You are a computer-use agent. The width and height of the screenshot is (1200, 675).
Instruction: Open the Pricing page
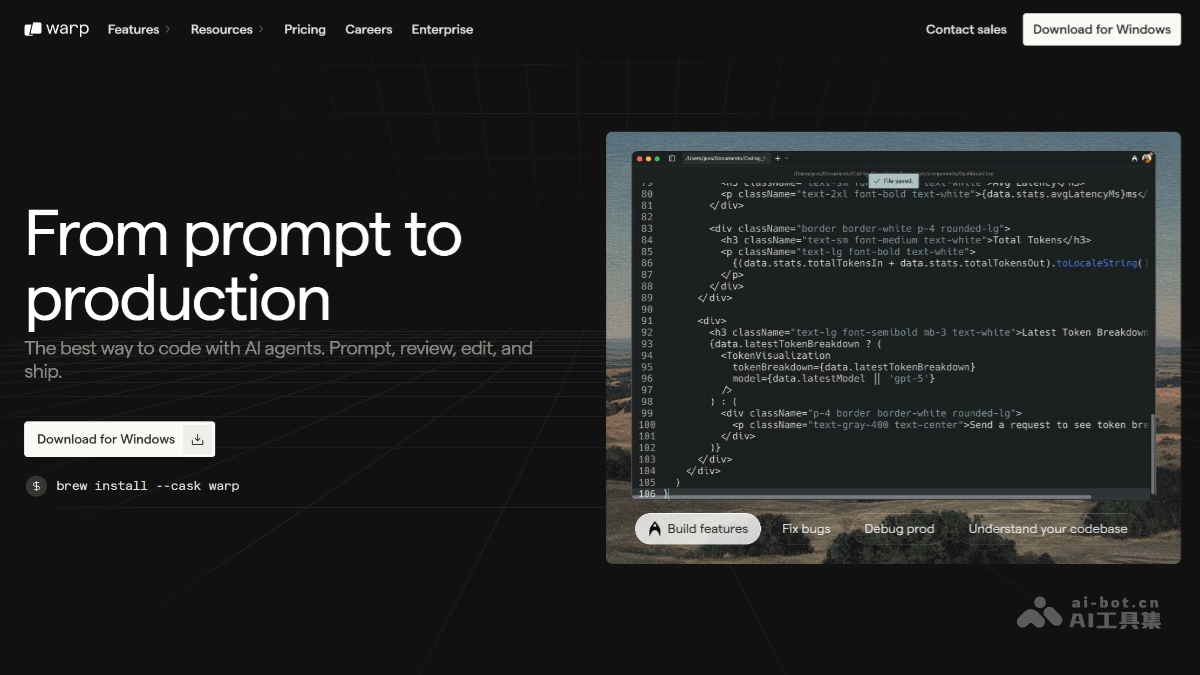[305, 30]
